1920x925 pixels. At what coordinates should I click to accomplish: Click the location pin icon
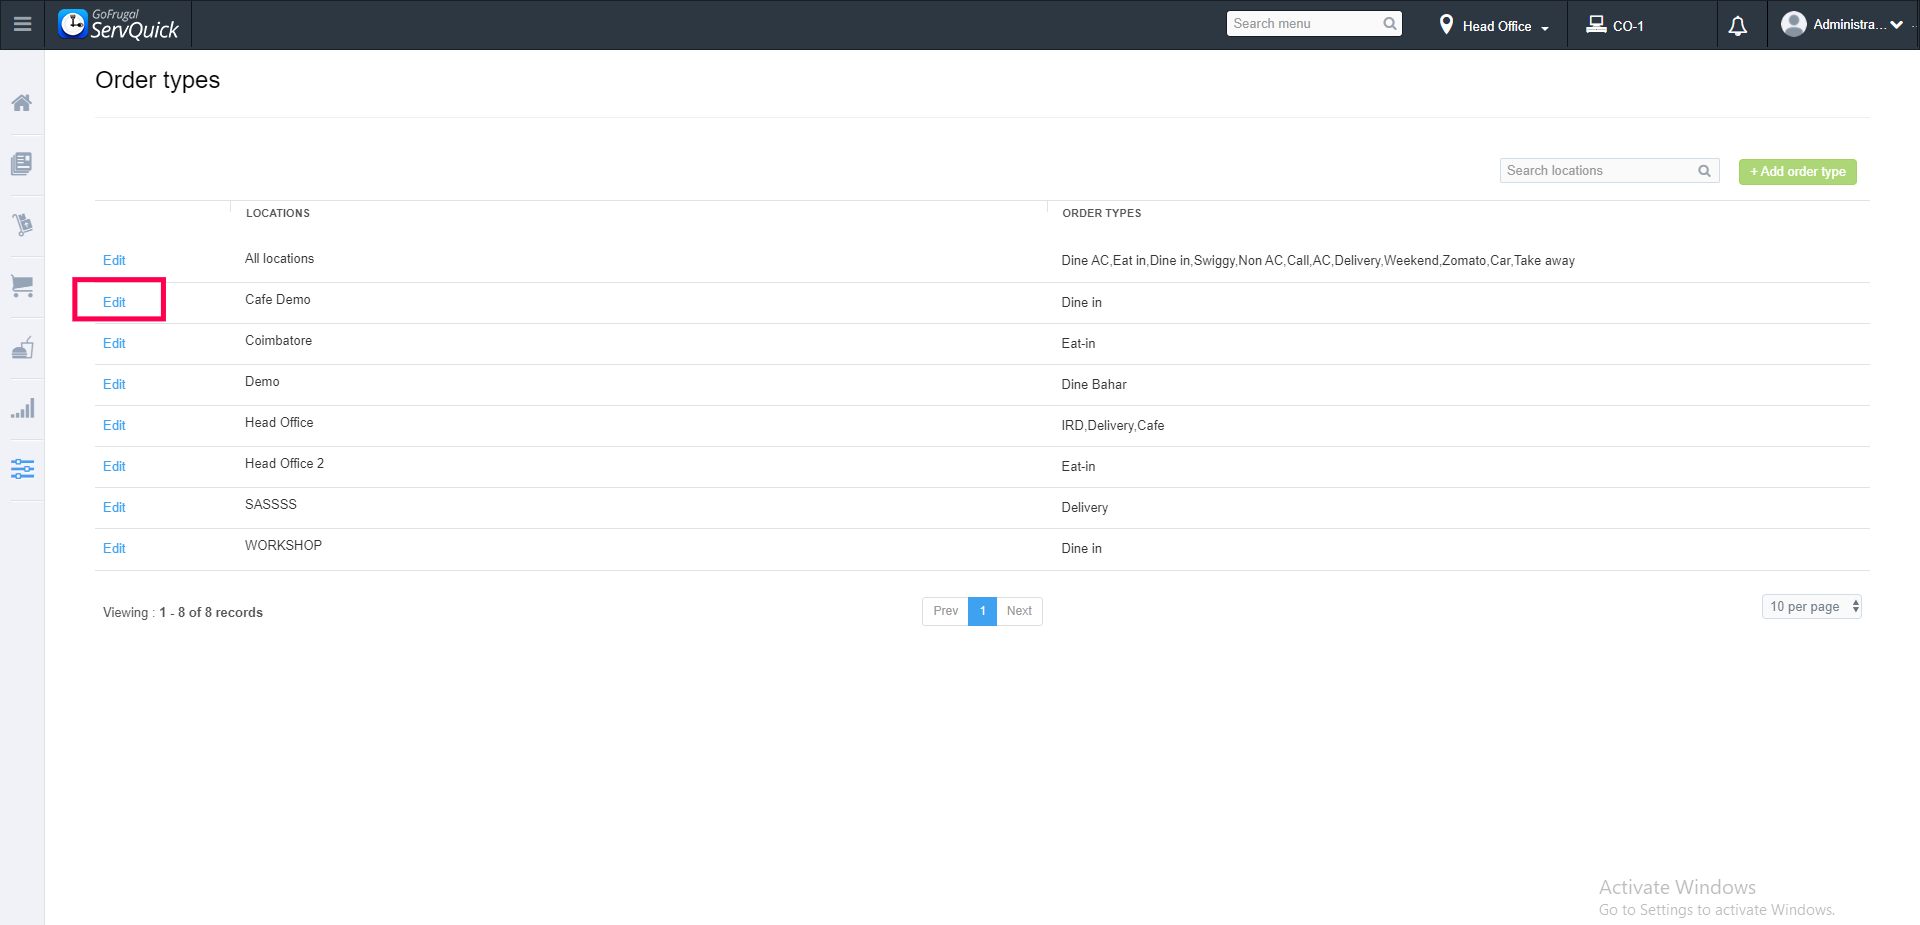[x=1446, y=25]
